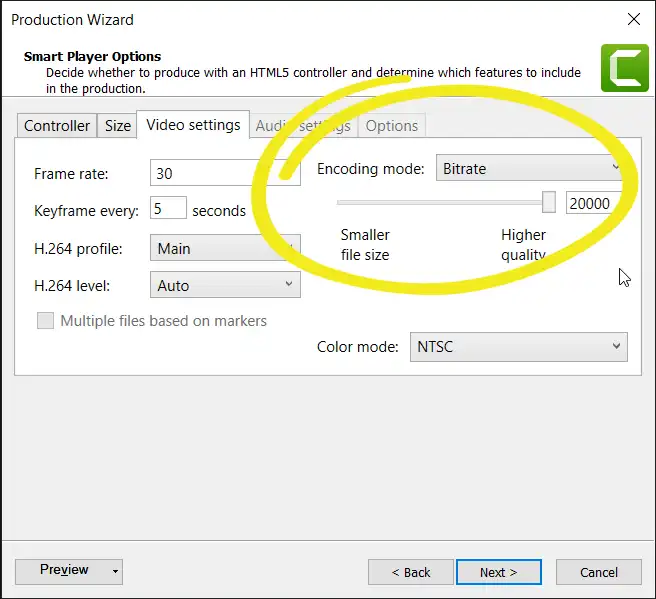The width and height of the screenshot is (656, 599).
Task: Switch to the Controller tab
Action: (x=57, y=126)
